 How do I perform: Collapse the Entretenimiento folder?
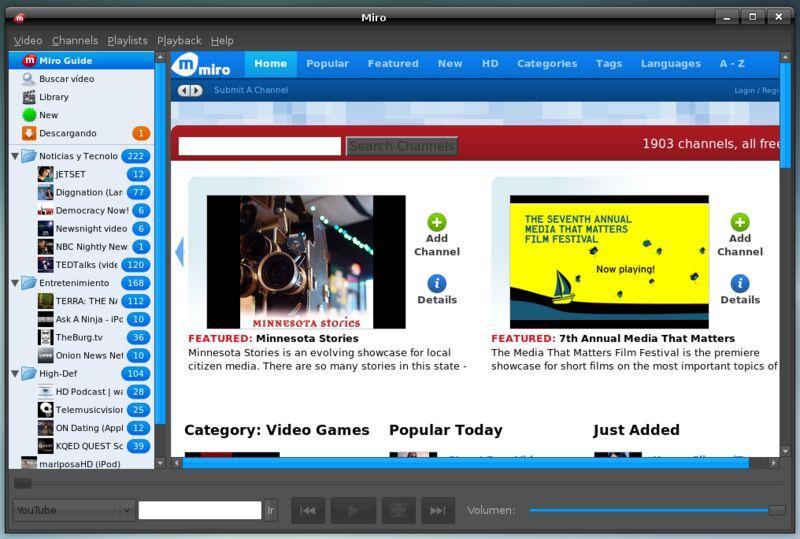pos(15,283)
